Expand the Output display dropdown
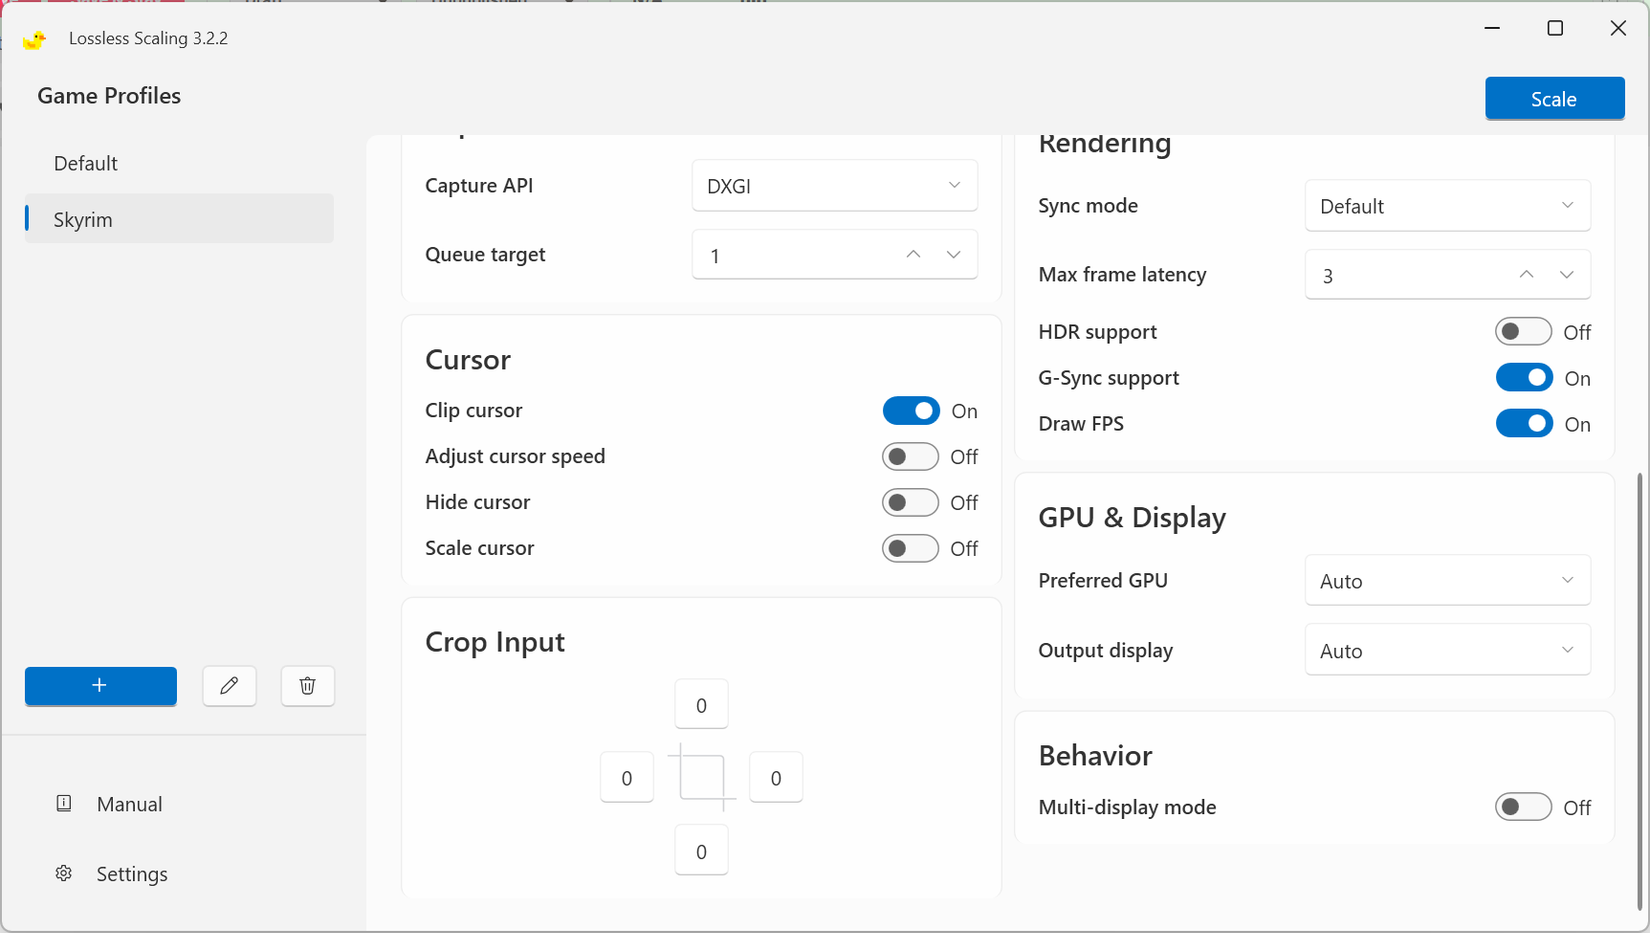1650x933 pixels. pos(1447,649)
